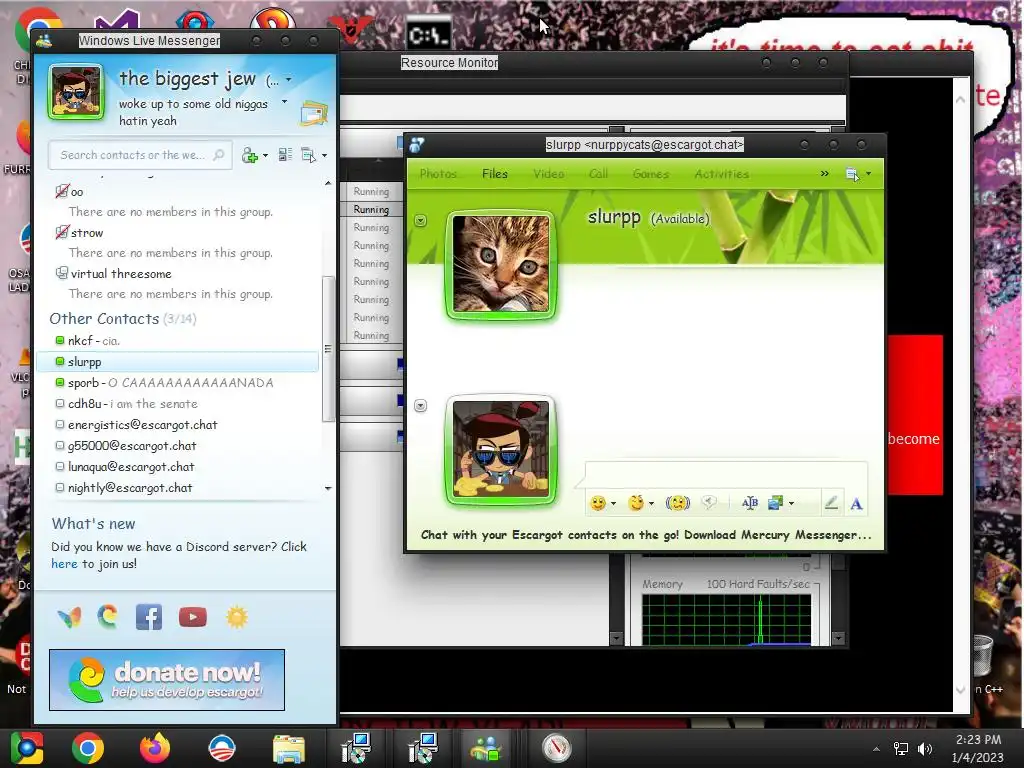Select energistics@escargot.chat contact
1024x768 pixels.
pyautogui.click(x=178, y=424)
